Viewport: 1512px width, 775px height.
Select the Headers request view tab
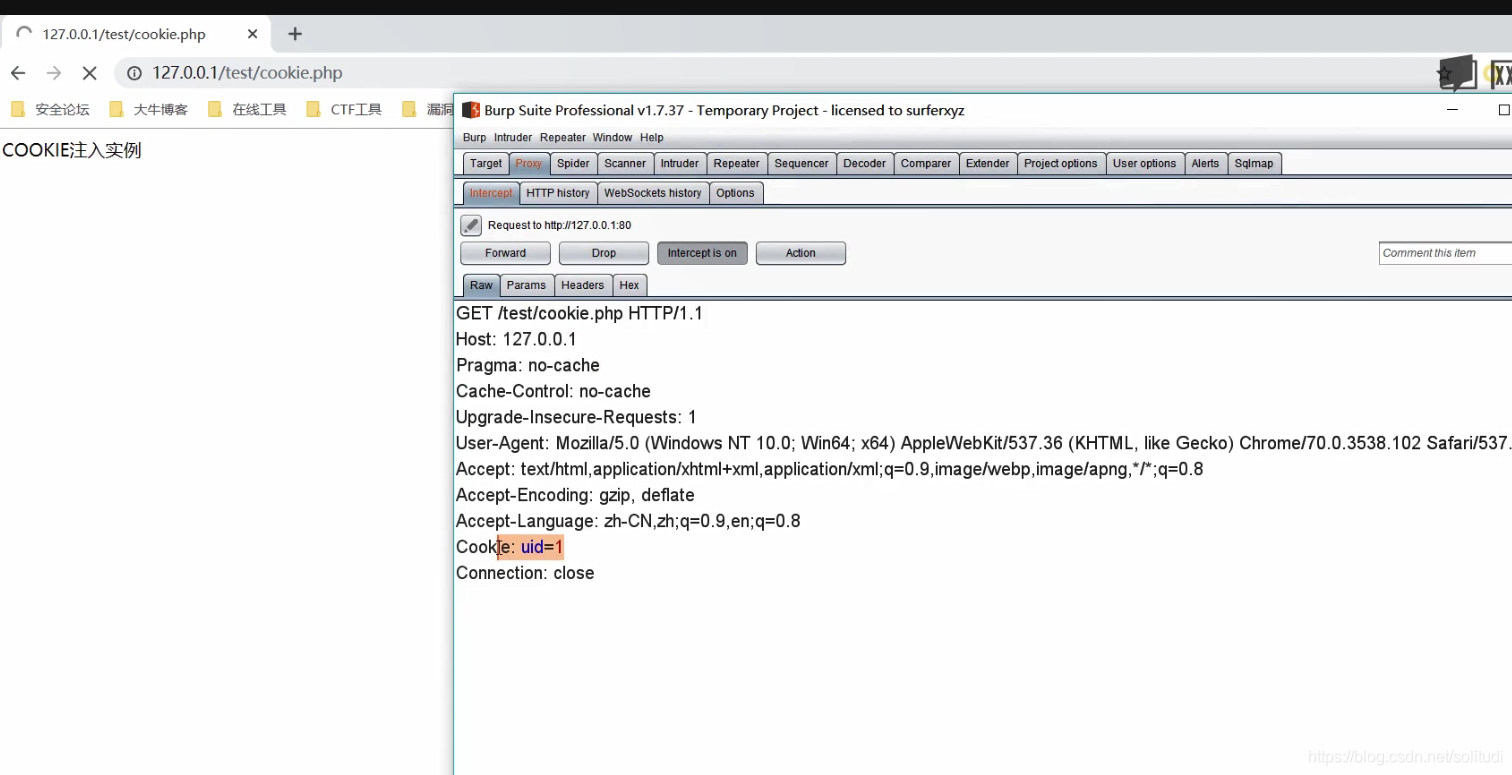coord(582,285)
